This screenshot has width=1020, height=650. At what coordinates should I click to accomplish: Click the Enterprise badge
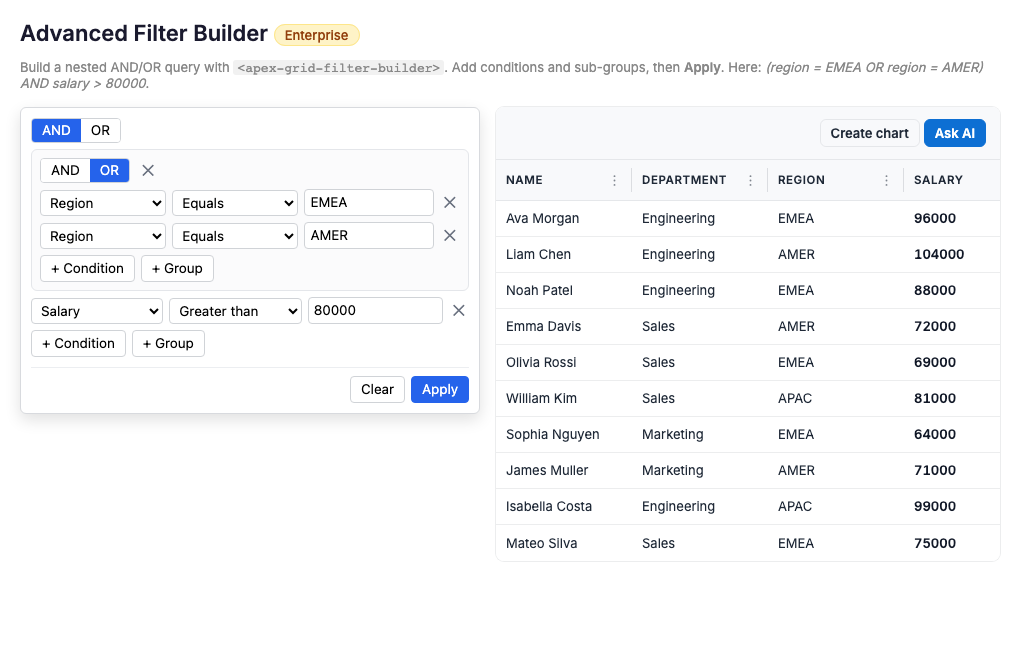click(316, 35)
